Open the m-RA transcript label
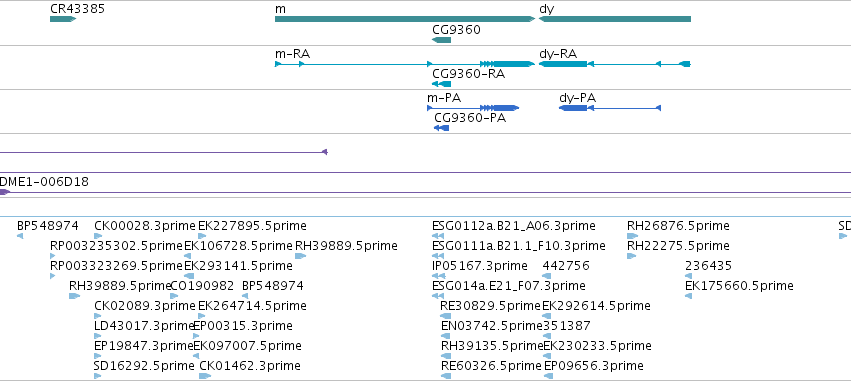Image resolution: width=851 pixels, height=381 pixels. click(293, 53)
